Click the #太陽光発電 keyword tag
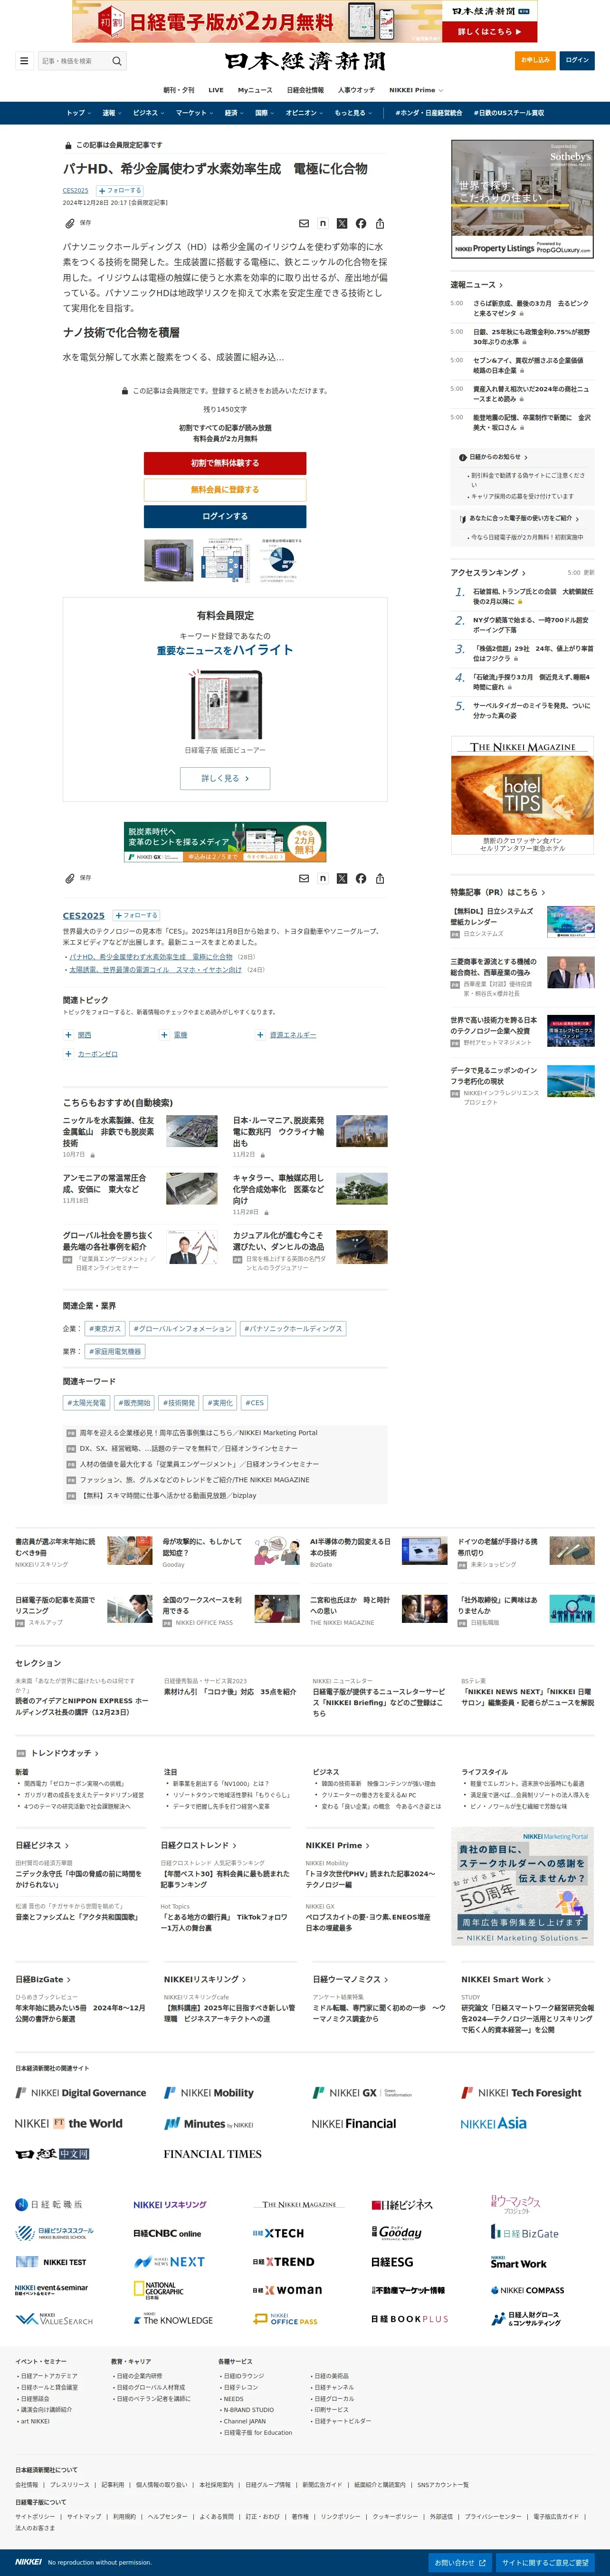The width and height of the screenshot is (610, 2576). [x=87, y=1402]
